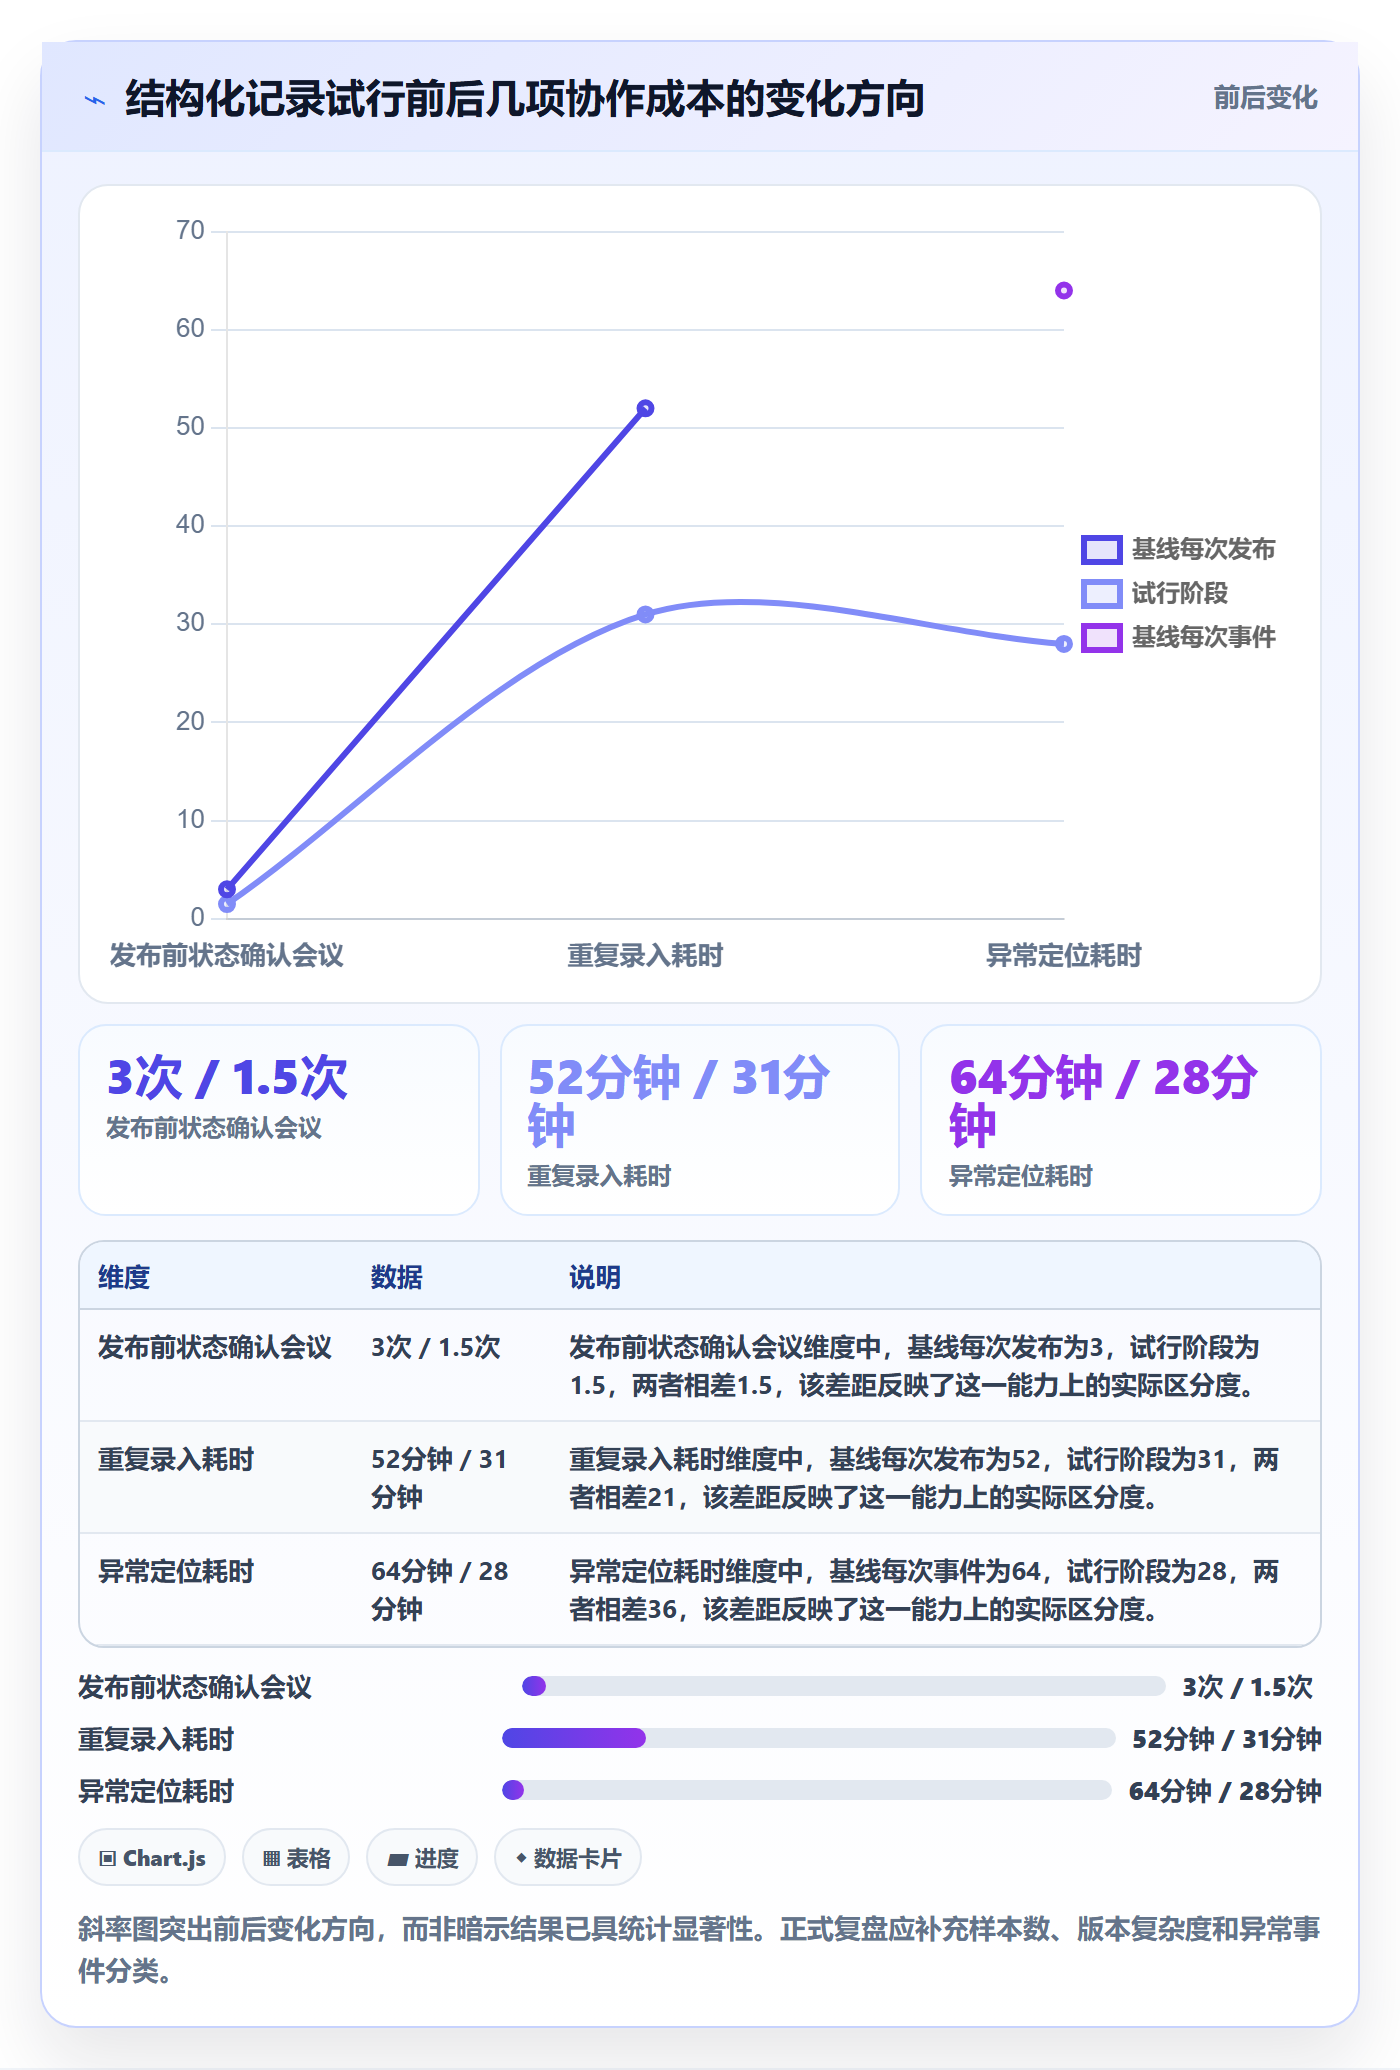Click the light blue data point at 31
1400x2070 pixels.
646,614
